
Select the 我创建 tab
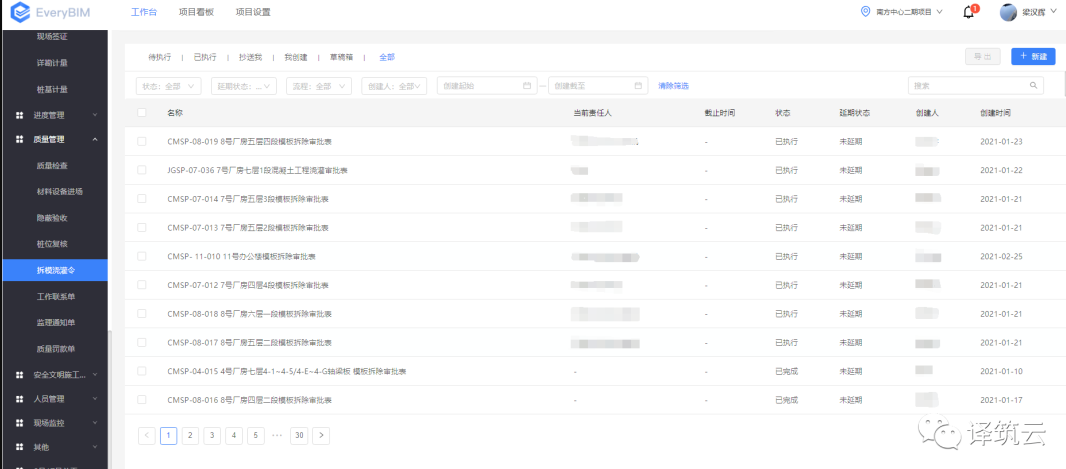click(x=296, y=58)
